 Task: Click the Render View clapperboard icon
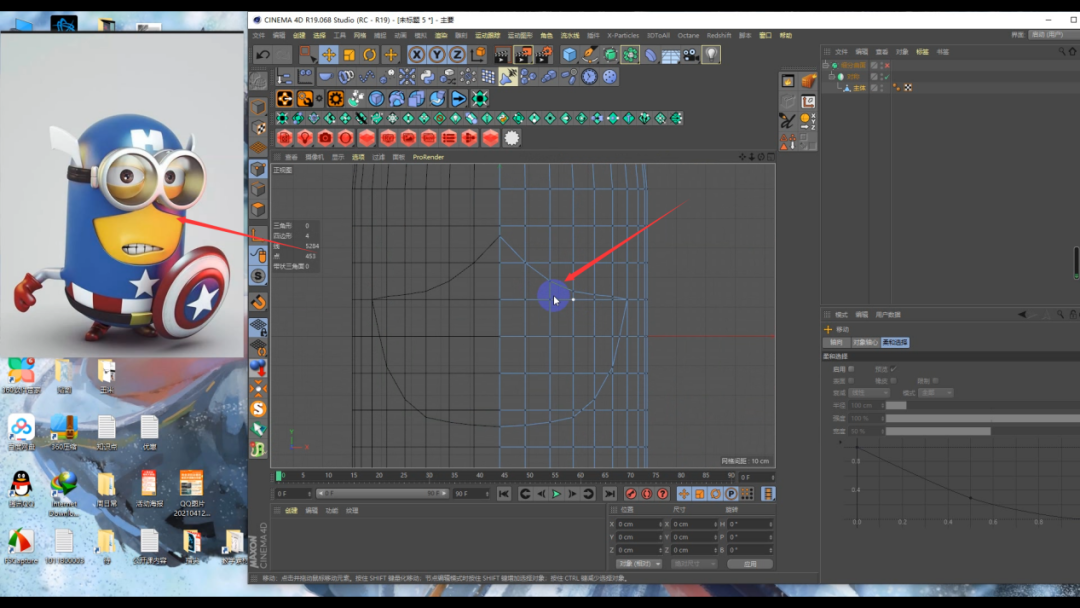502,54
